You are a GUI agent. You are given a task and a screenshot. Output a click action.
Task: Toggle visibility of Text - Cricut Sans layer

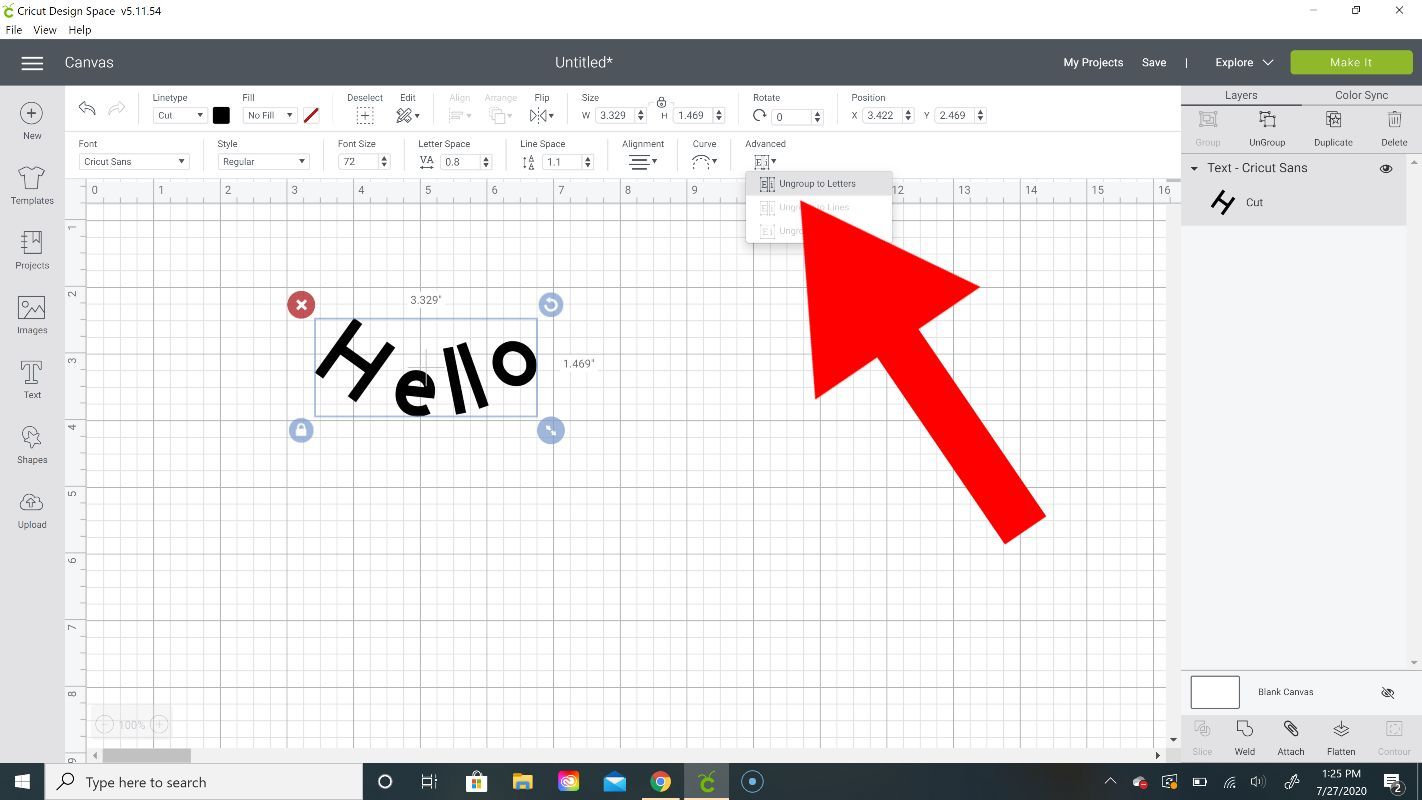click(x=1386, y=168)
